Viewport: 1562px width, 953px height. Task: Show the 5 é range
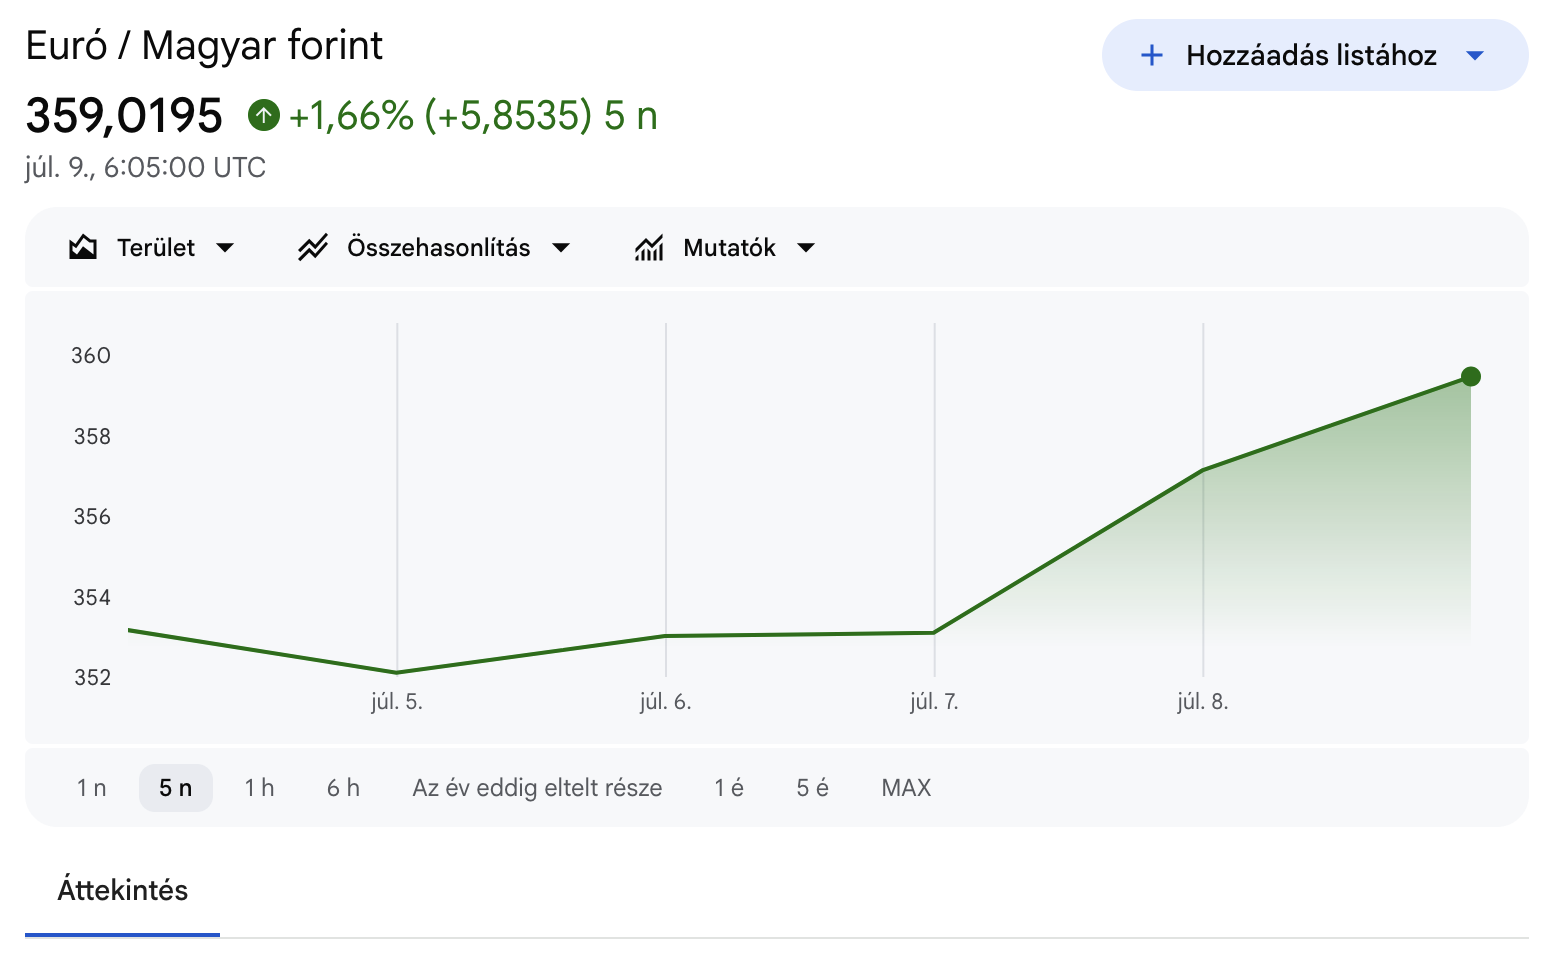pos(812,788)
